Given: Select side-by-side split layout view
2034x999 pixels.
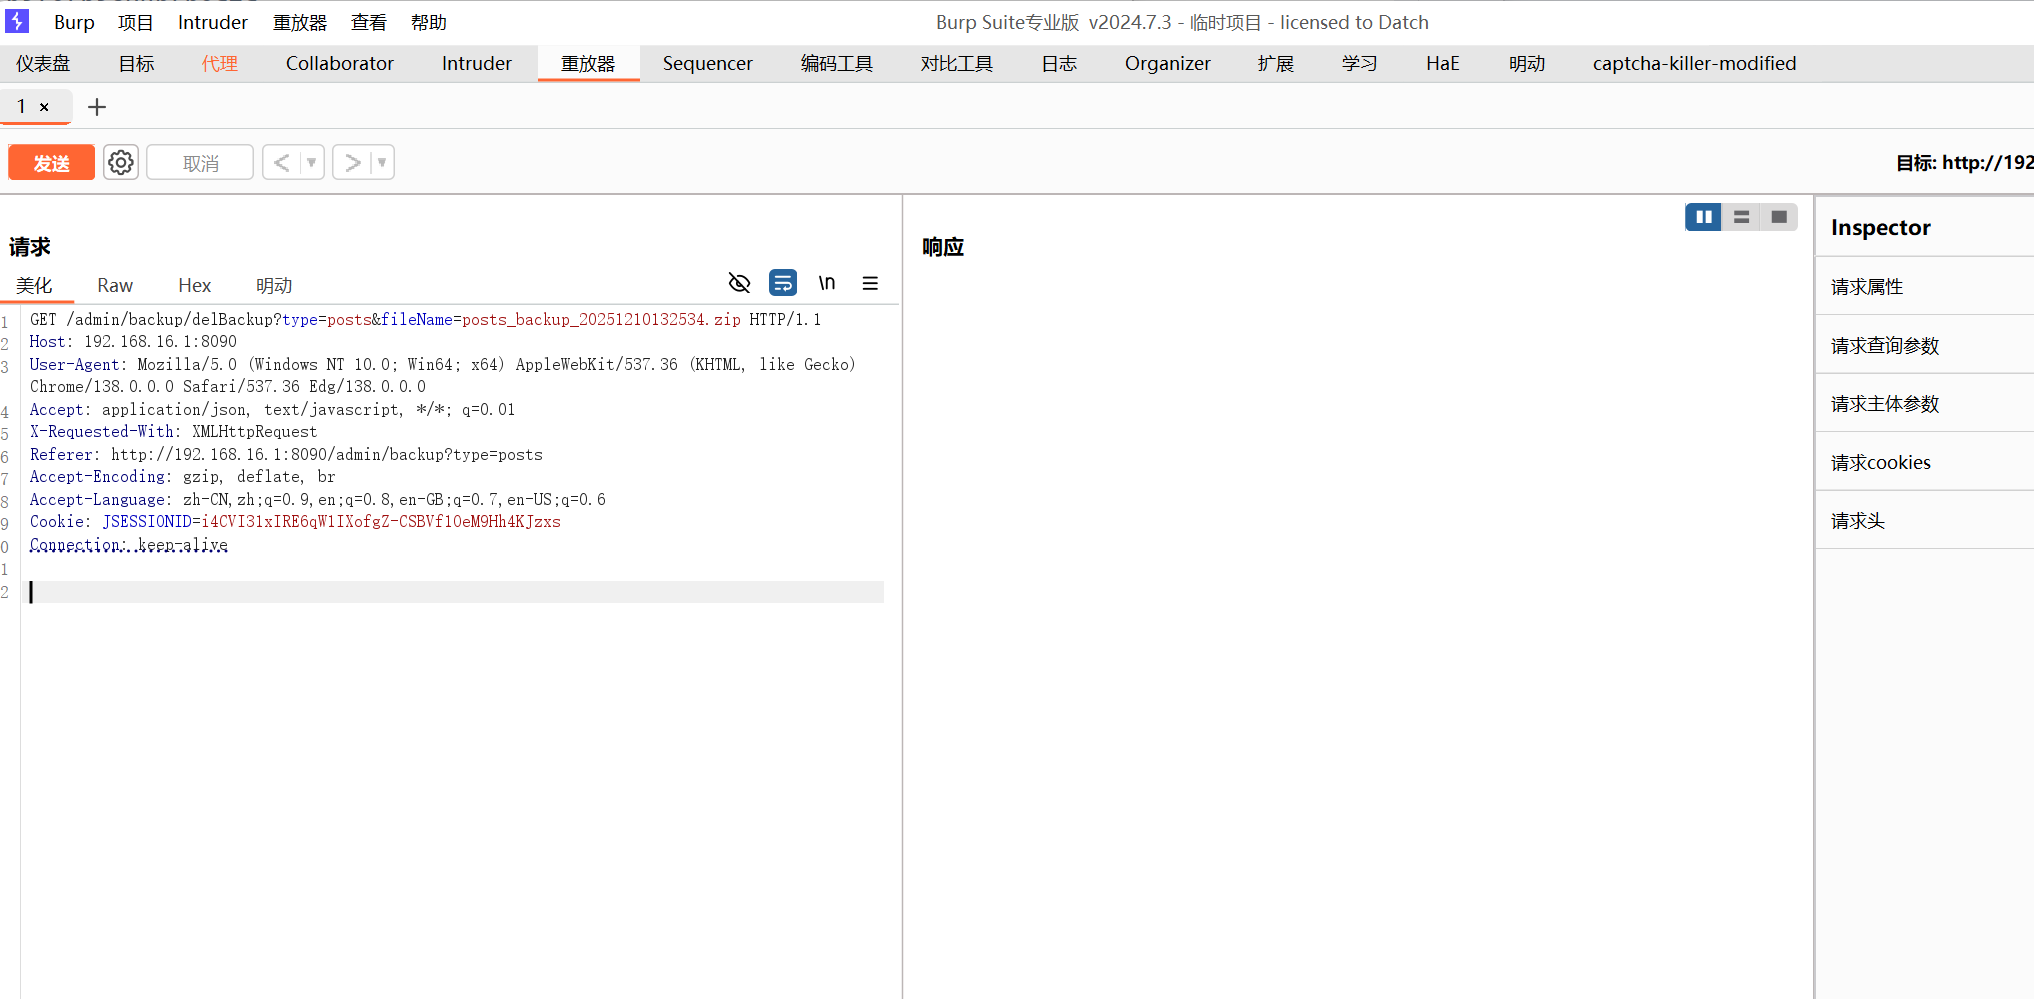Looking at the screenshot, I should [1703, 217].
